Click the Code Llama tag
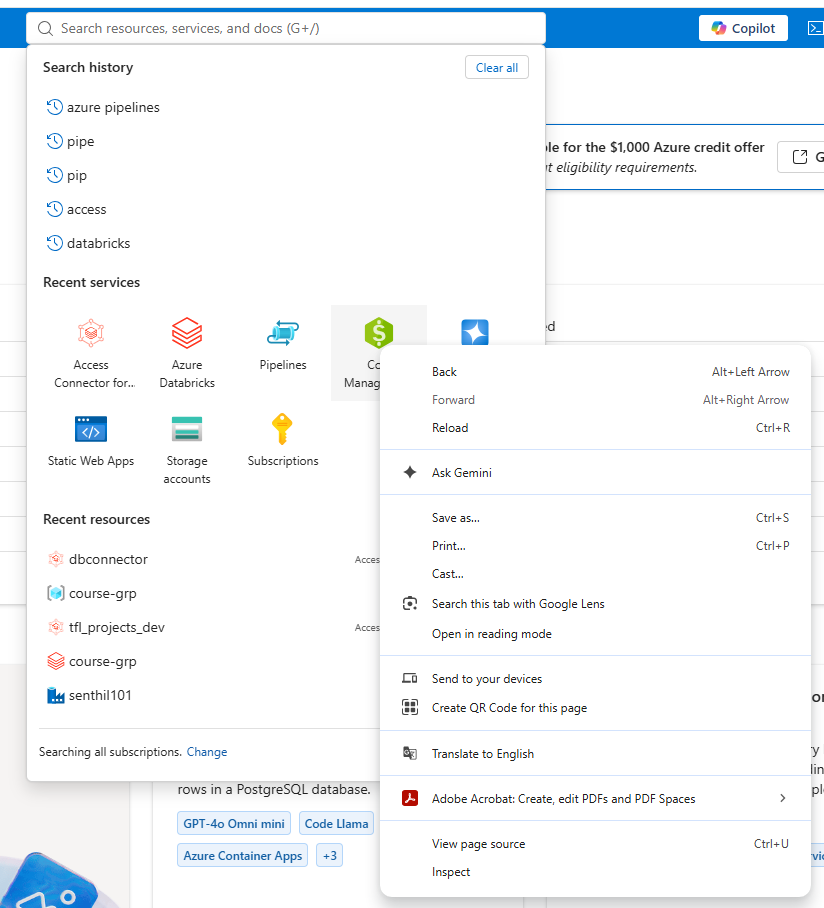The height and width of the screenshot is (908, 824). (x=336, y=823)
